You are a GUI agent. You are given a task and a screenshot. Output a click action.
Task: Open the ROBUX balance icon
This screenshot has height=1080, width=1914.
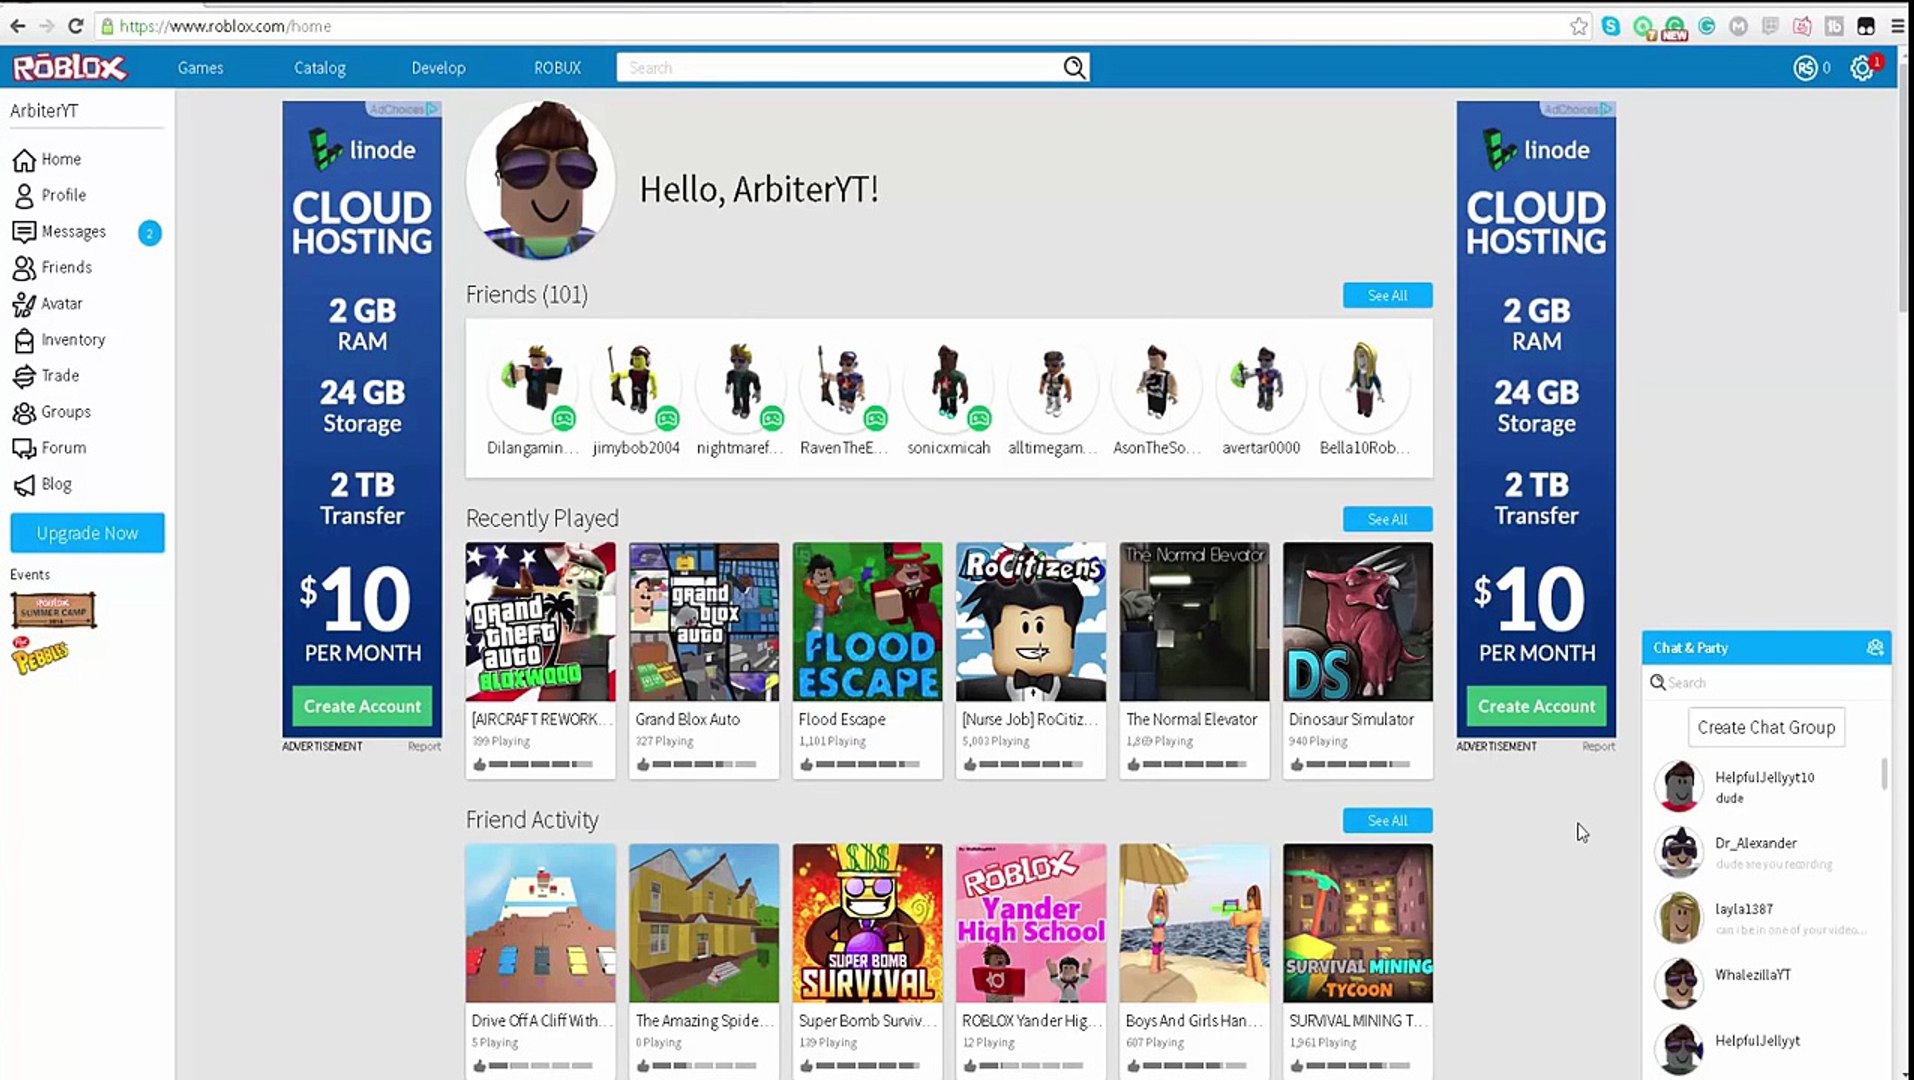pos(1804,68)
